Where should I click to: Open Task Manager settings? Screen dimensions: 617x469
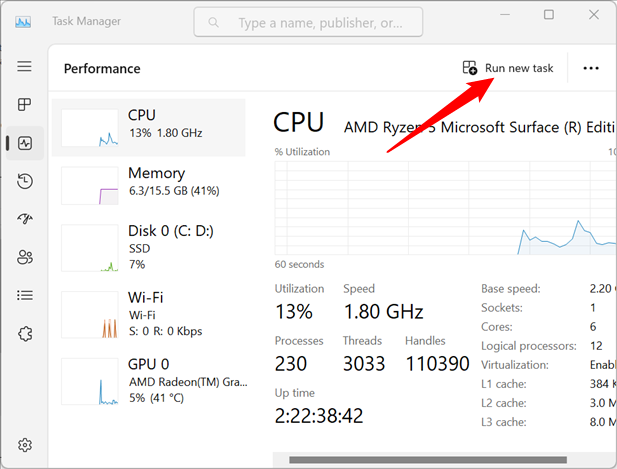(x=25, y=445)
